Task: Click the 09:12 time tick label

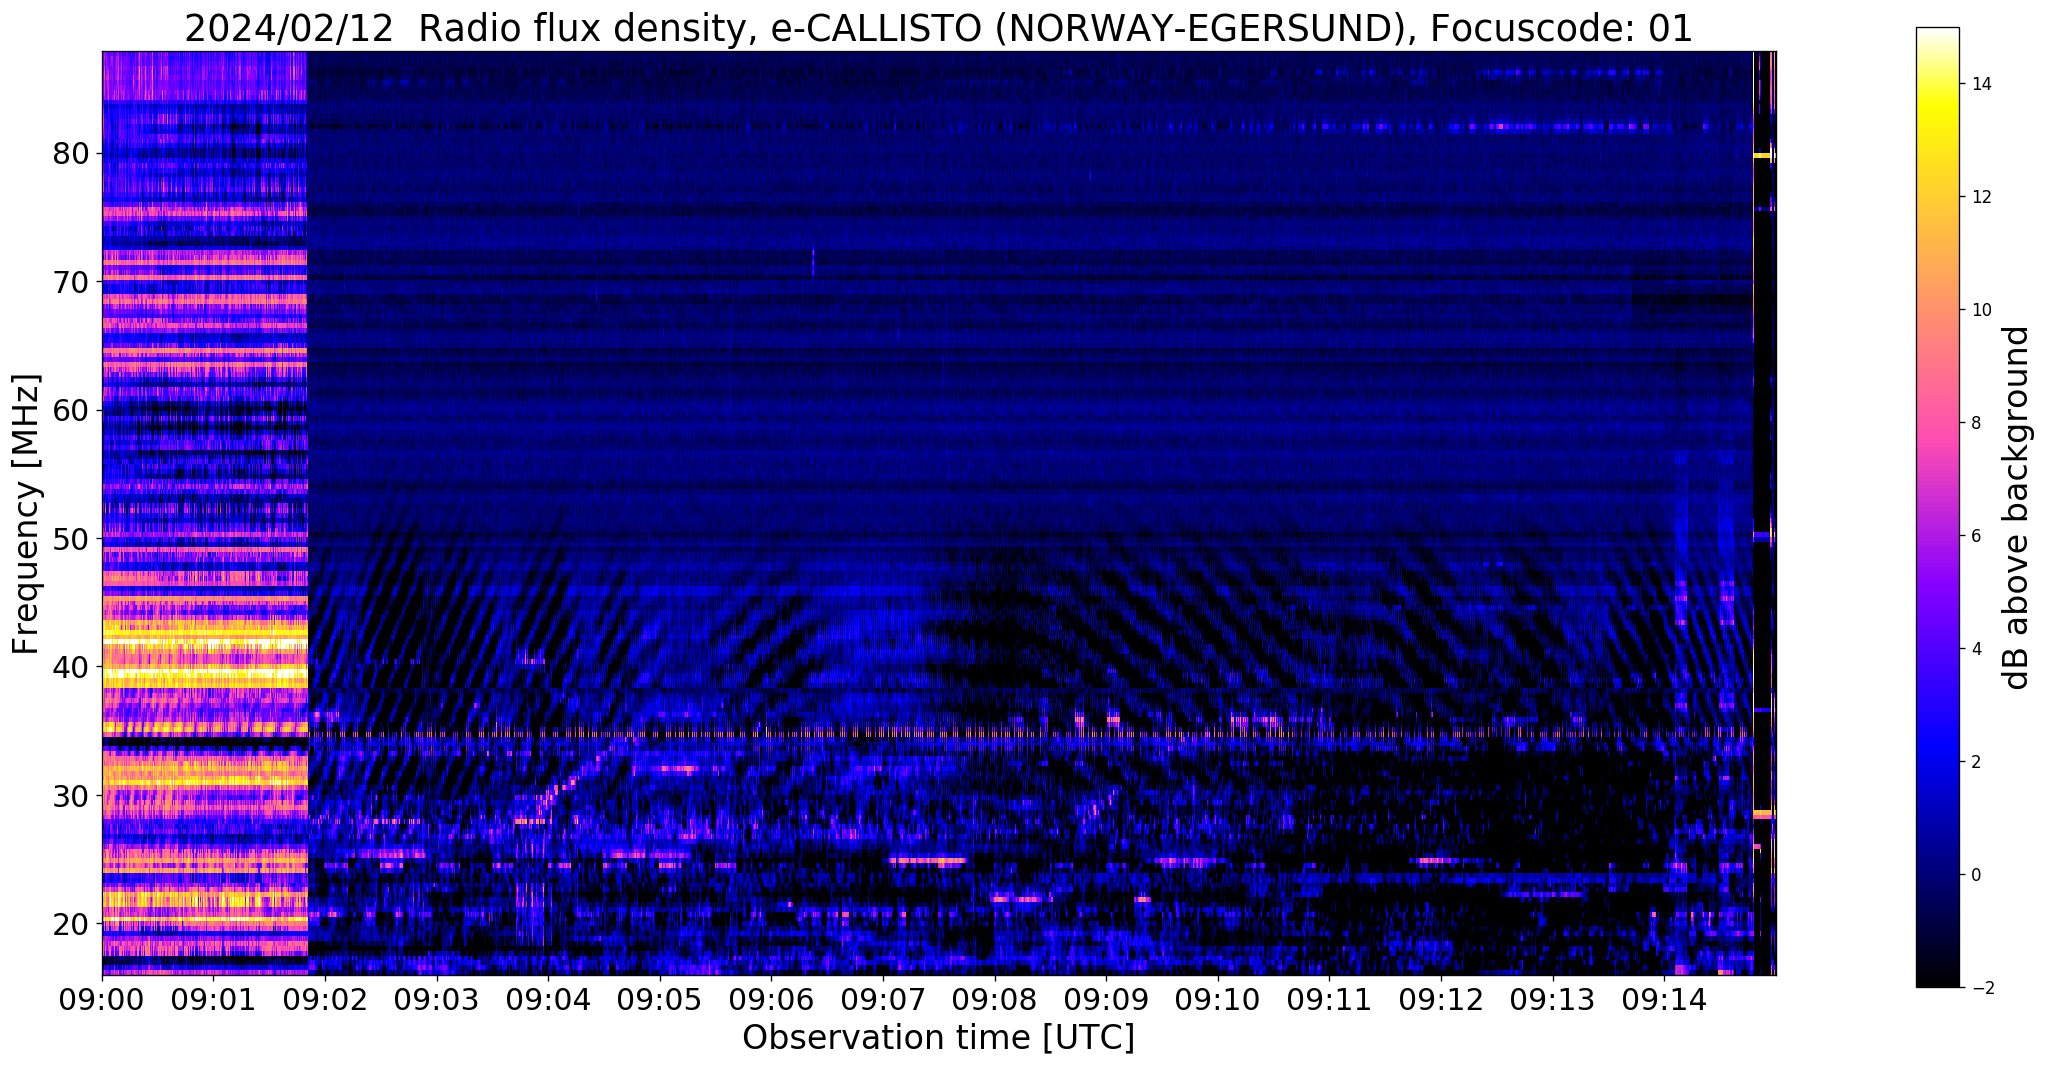Action: click(x=1440, y=1000)
